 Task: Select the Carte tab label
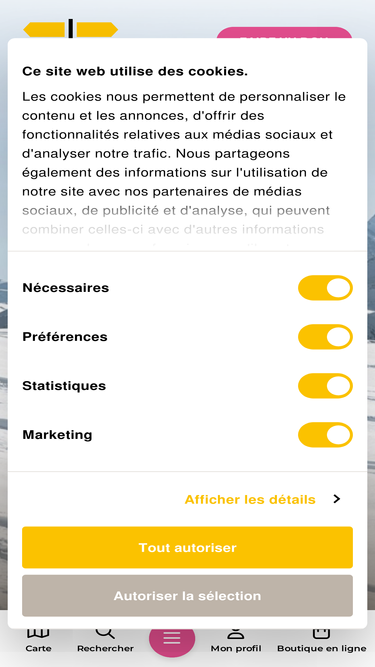38,649
